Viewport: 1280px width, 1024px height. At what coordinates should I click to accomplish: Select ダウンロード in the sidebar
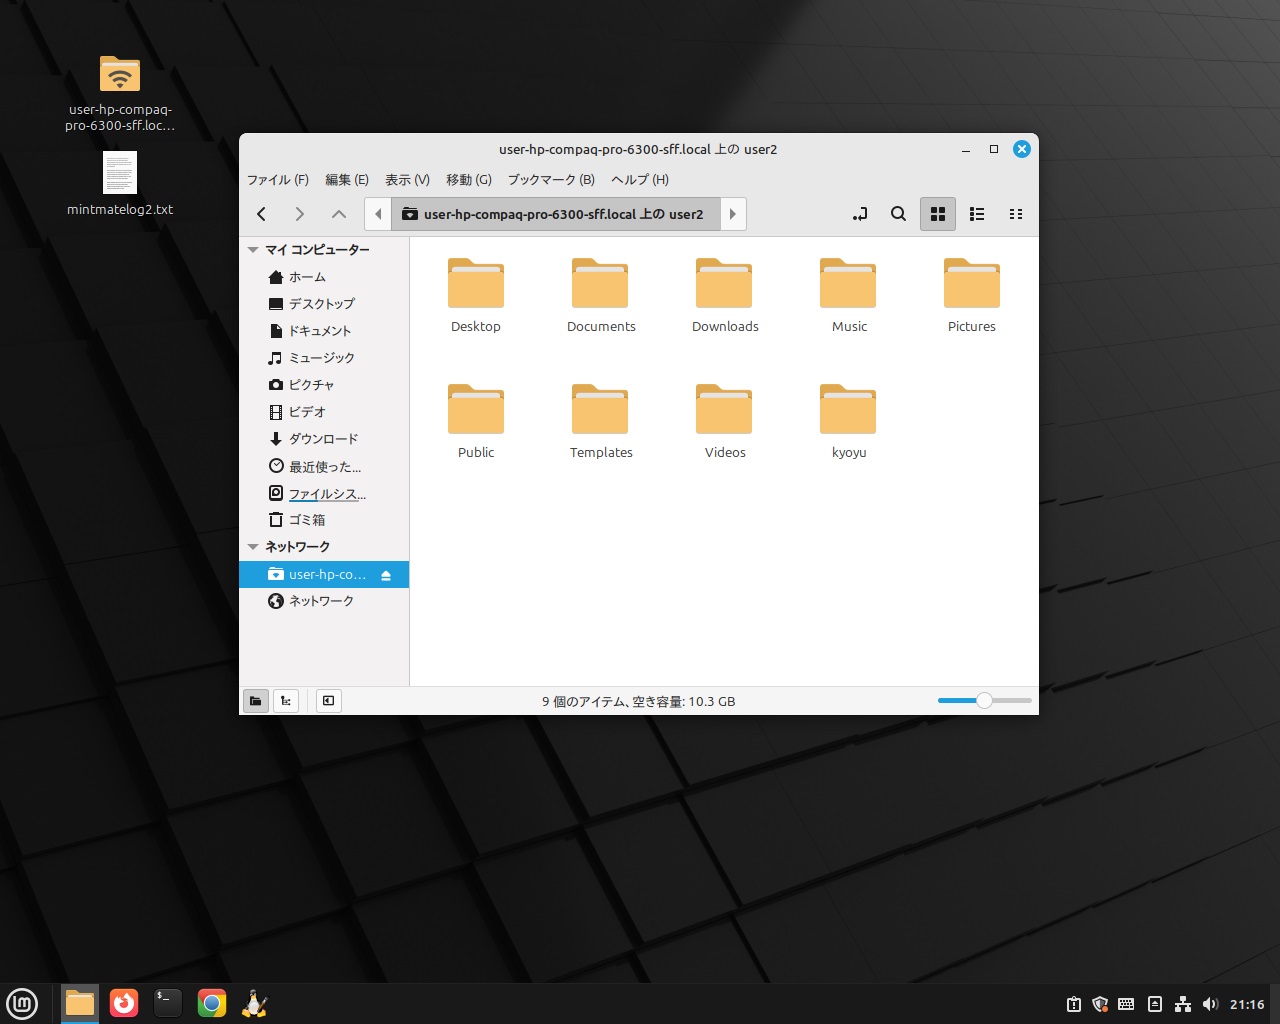[322, 439]
